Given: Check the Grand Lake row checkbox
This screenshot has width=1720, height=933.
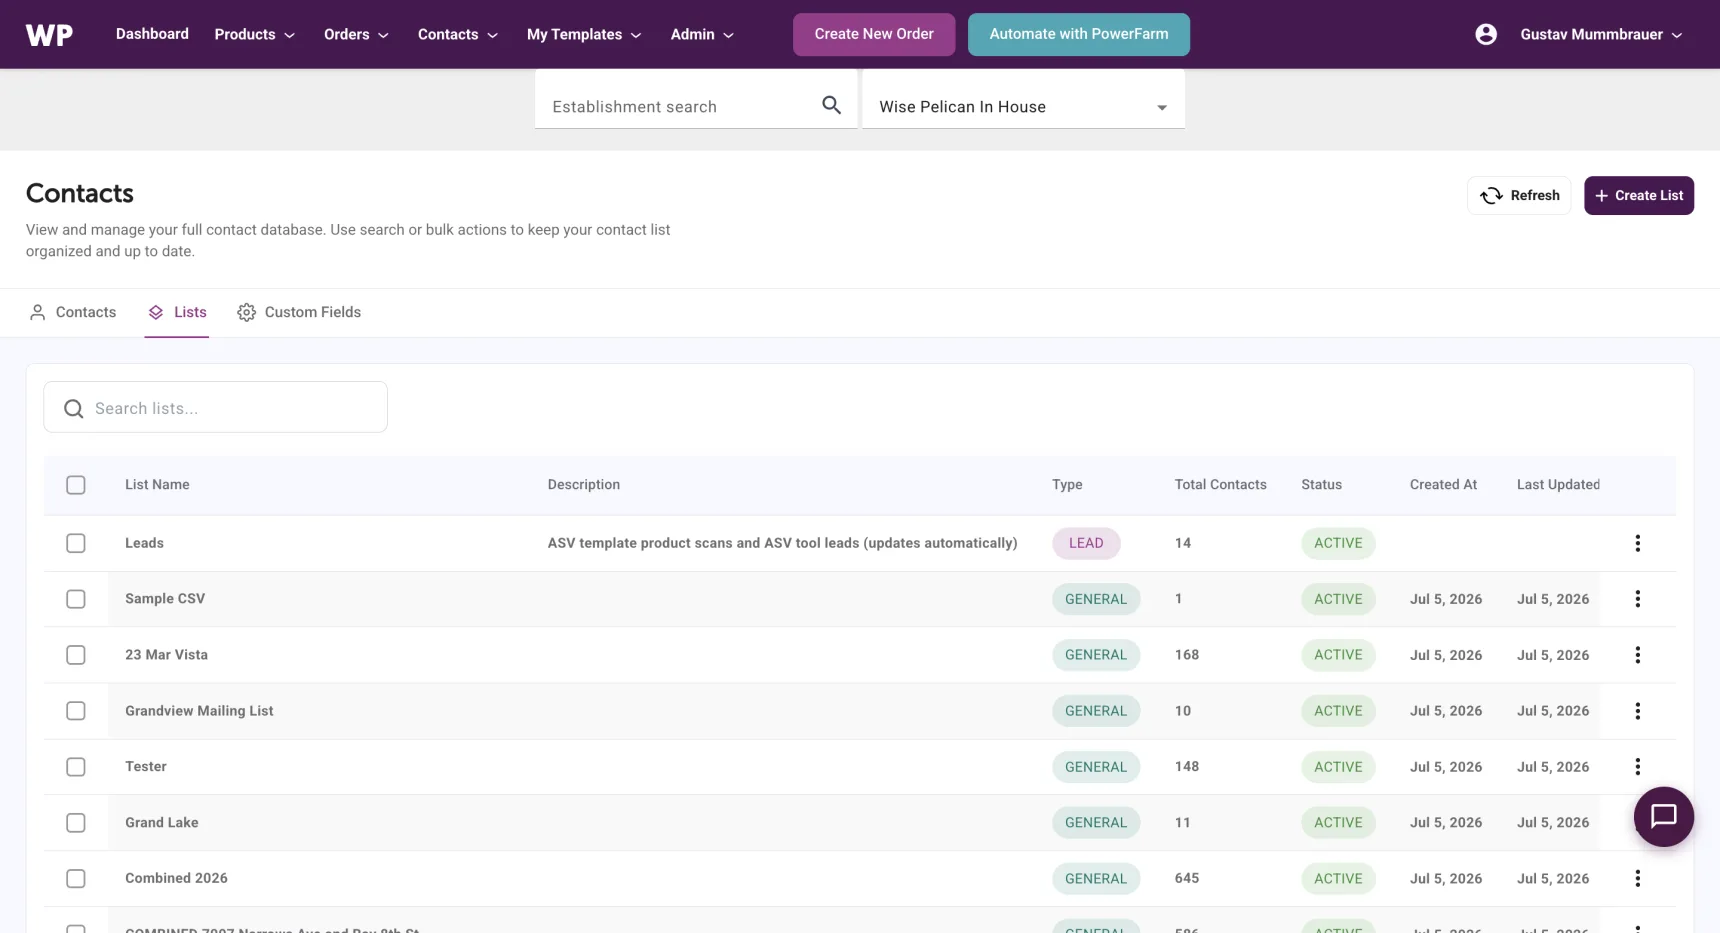Looking at the screenshot, I should pyautogui.click(x=76, y=823).
